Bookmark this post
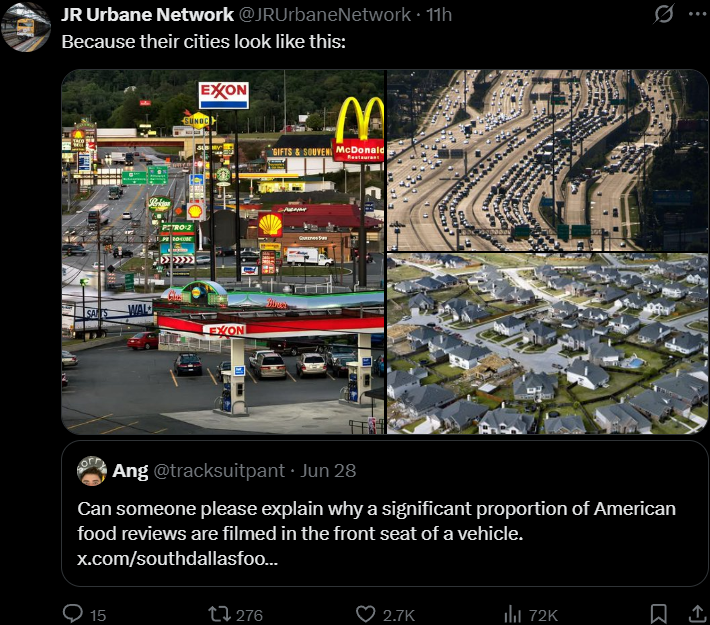710x625 pixels. coord(658,614)
